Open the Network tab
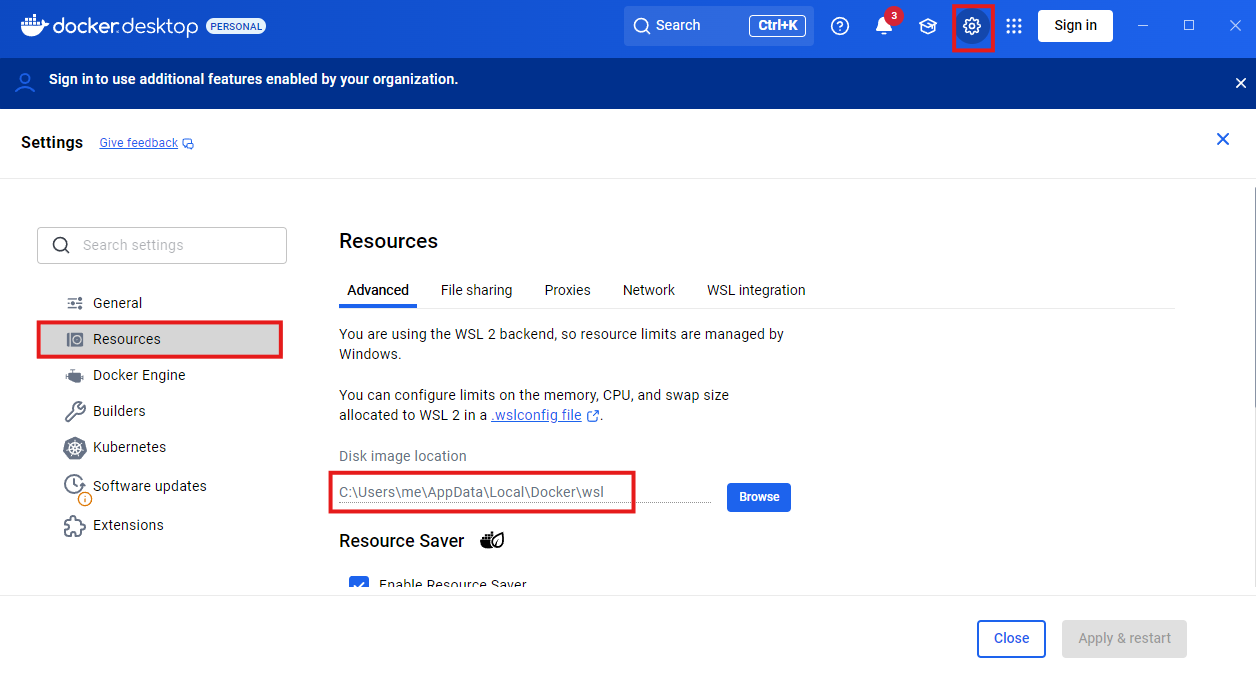 point(649,290)
